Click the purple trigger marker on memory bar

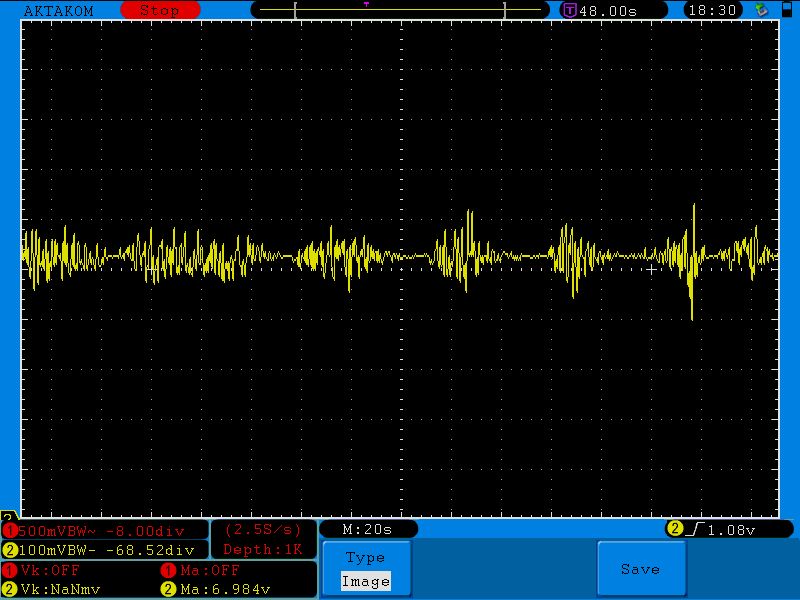366,5
